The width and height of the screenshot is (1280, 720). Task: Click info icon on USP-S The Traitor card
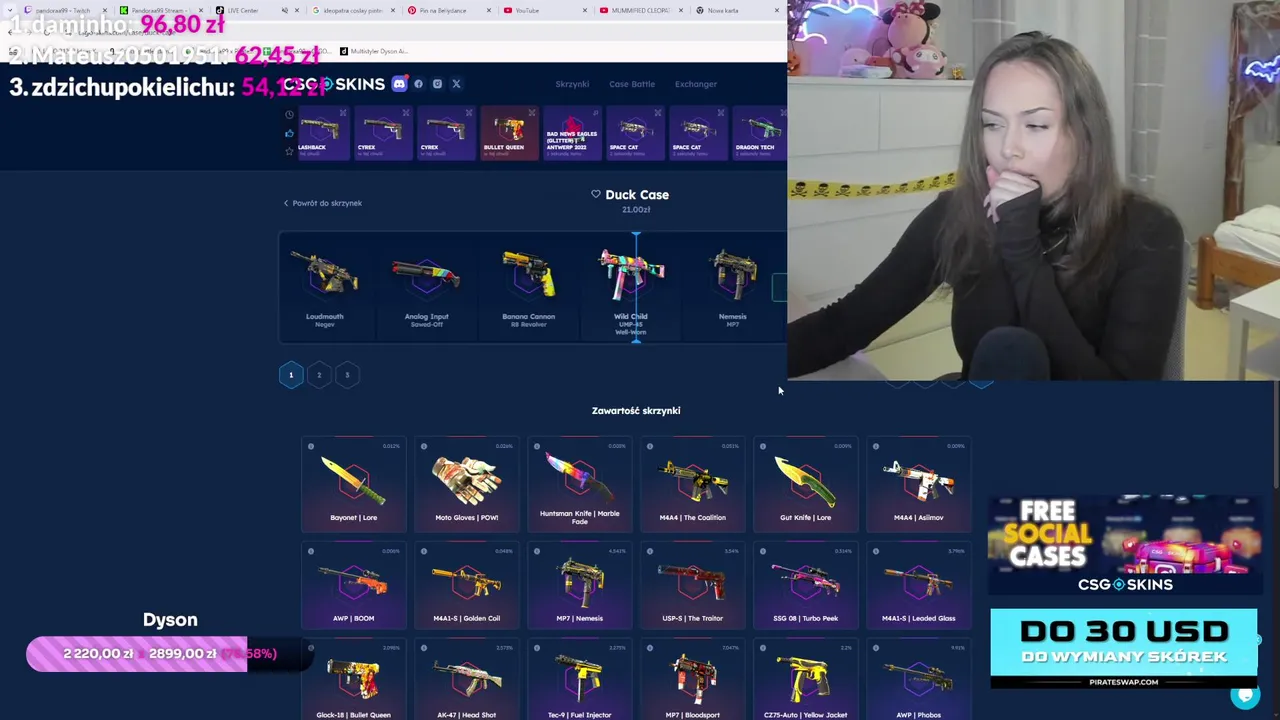(650, 551)
